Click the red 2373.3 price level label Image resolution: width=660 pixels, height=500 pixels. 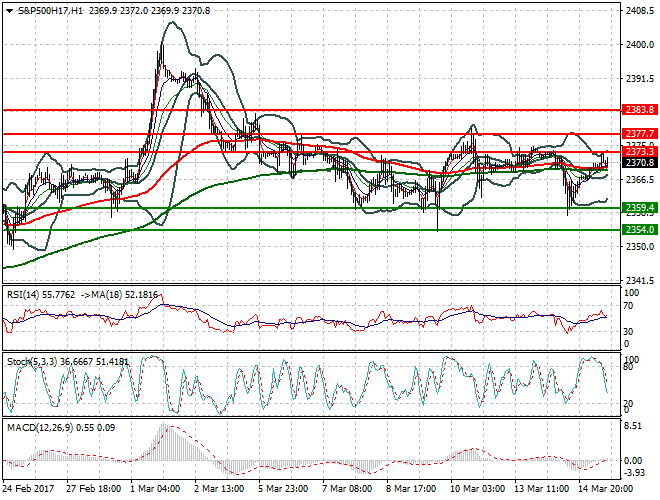[x=638, y=152]
